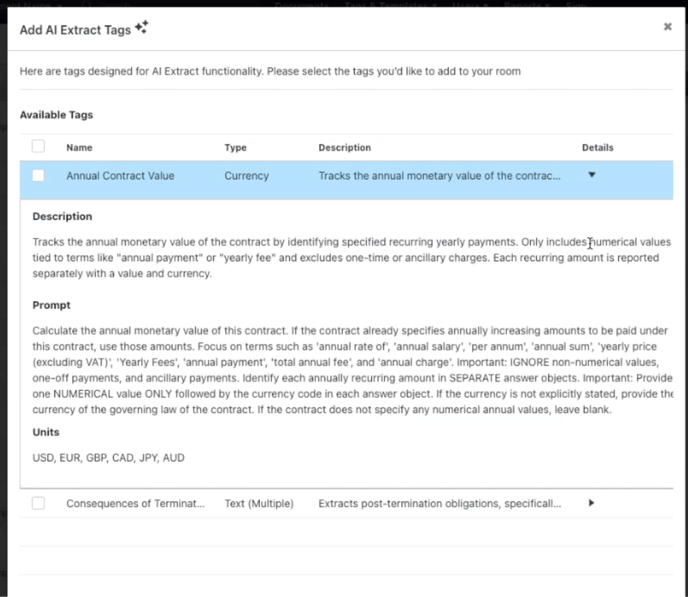Expand the Consequences of Termination details arrow
688x597 pixels.
(x=591, y=503)
